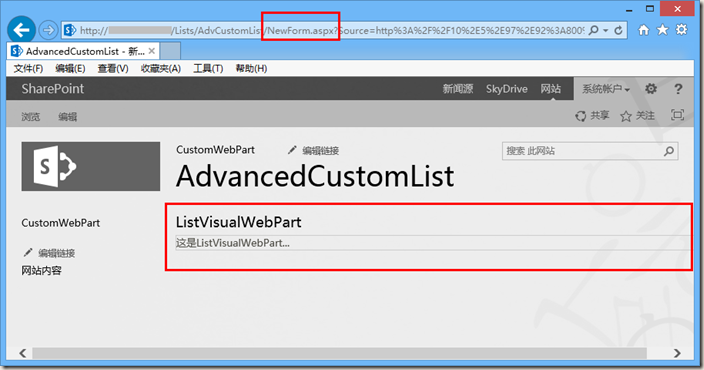Open the browser Home icon
704x370 pixels.
click(643, 30)
